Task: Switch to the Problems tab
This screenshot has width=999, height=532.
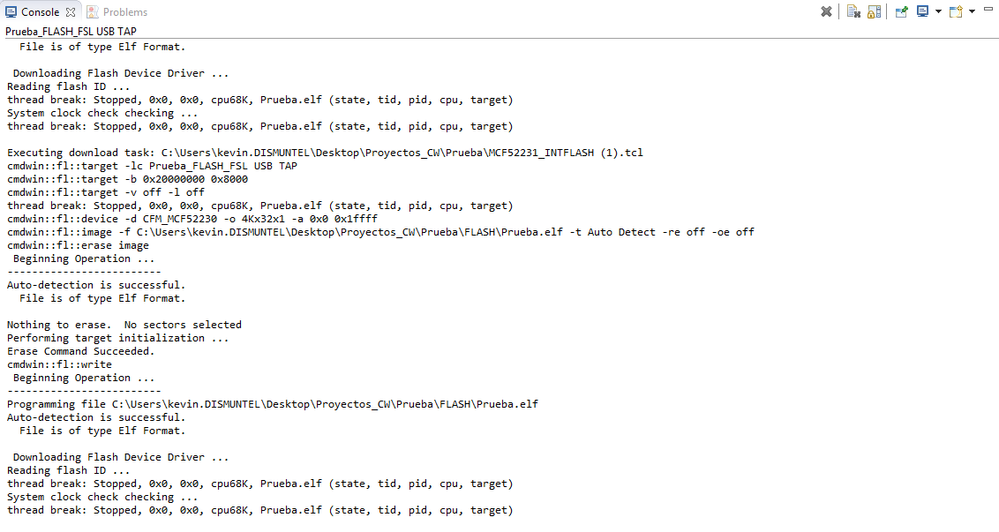Action: coord(124,12)
